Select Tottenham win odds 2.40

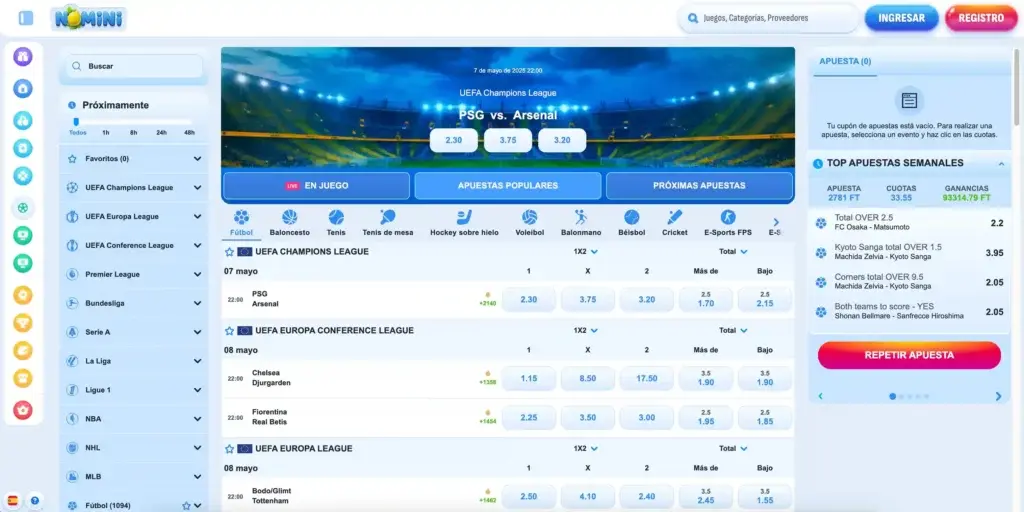[x=647, y=496]
